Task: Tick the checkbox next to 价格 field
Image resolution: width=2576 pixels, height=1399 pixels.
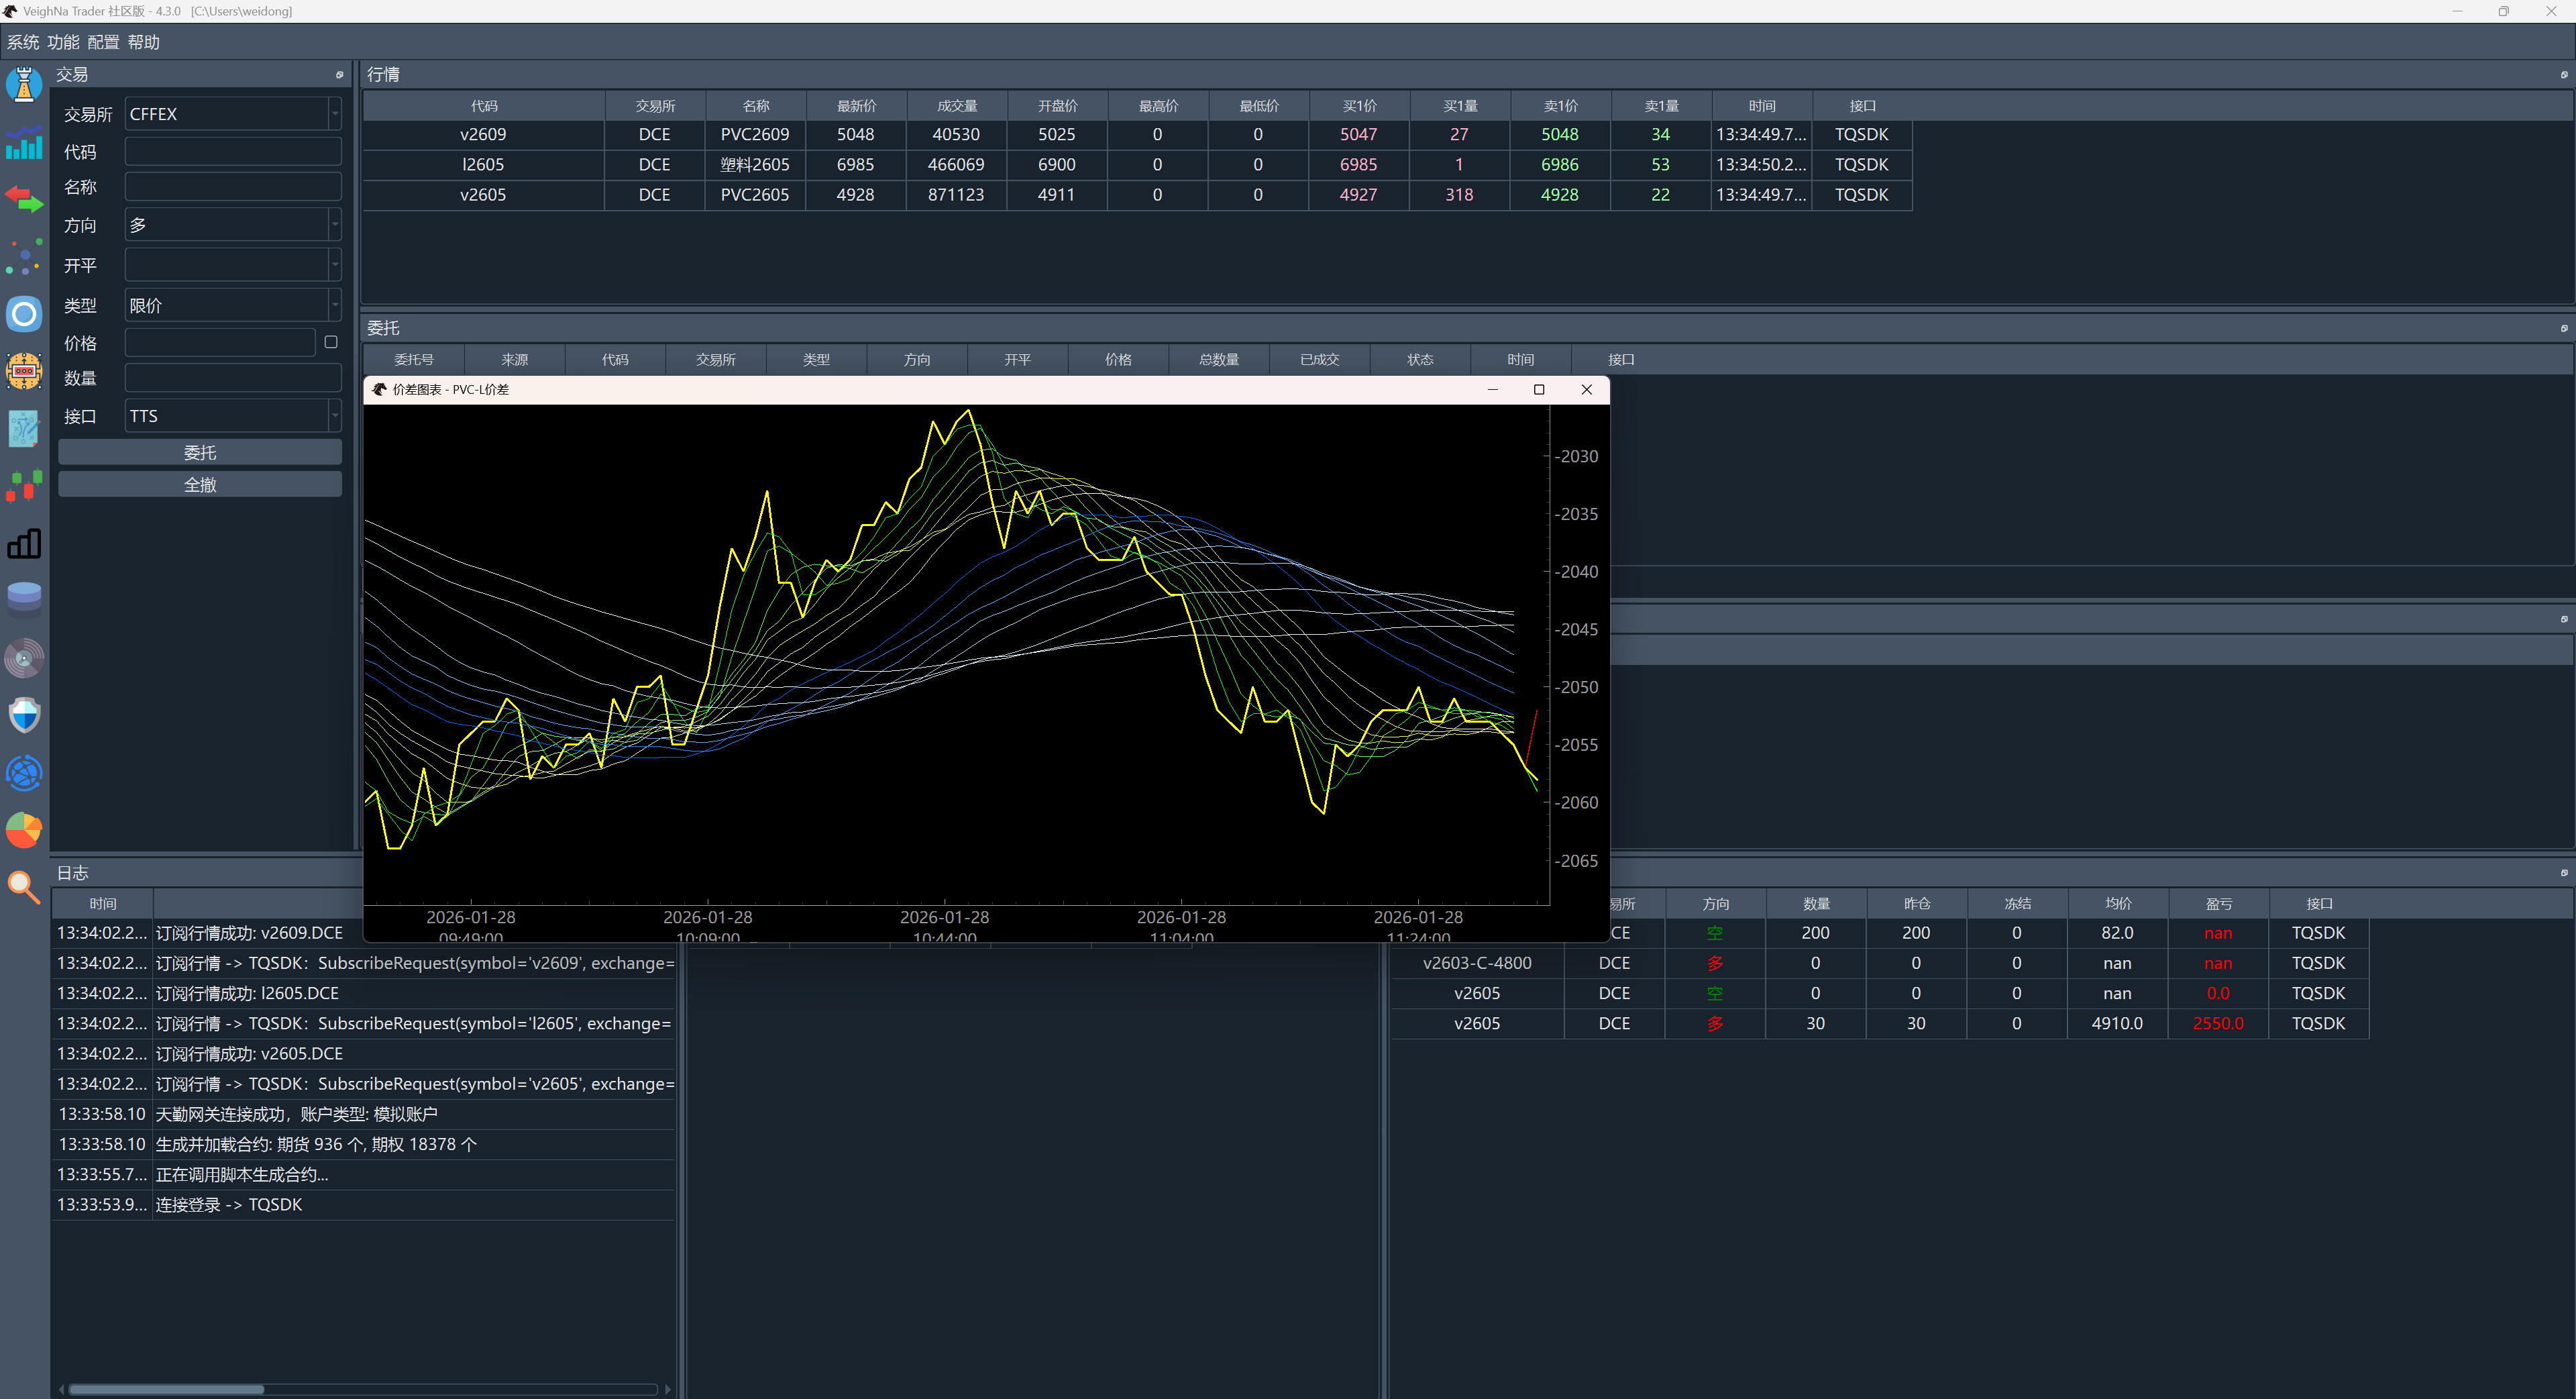Action: click(x=331, y=342)
